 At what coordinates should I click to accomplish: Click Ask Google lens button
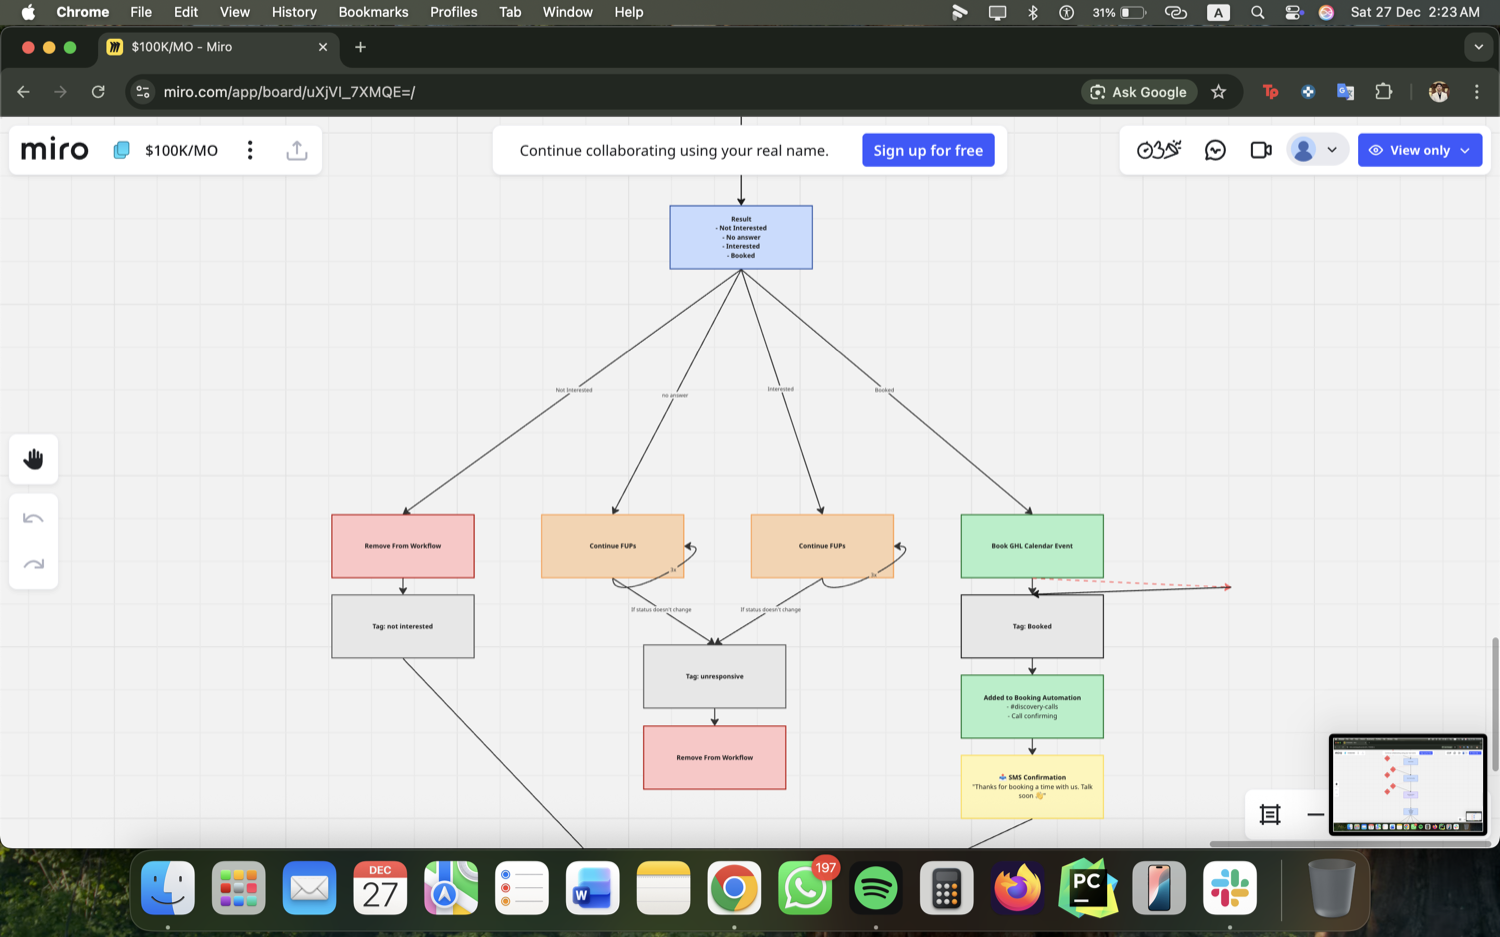1139,92
